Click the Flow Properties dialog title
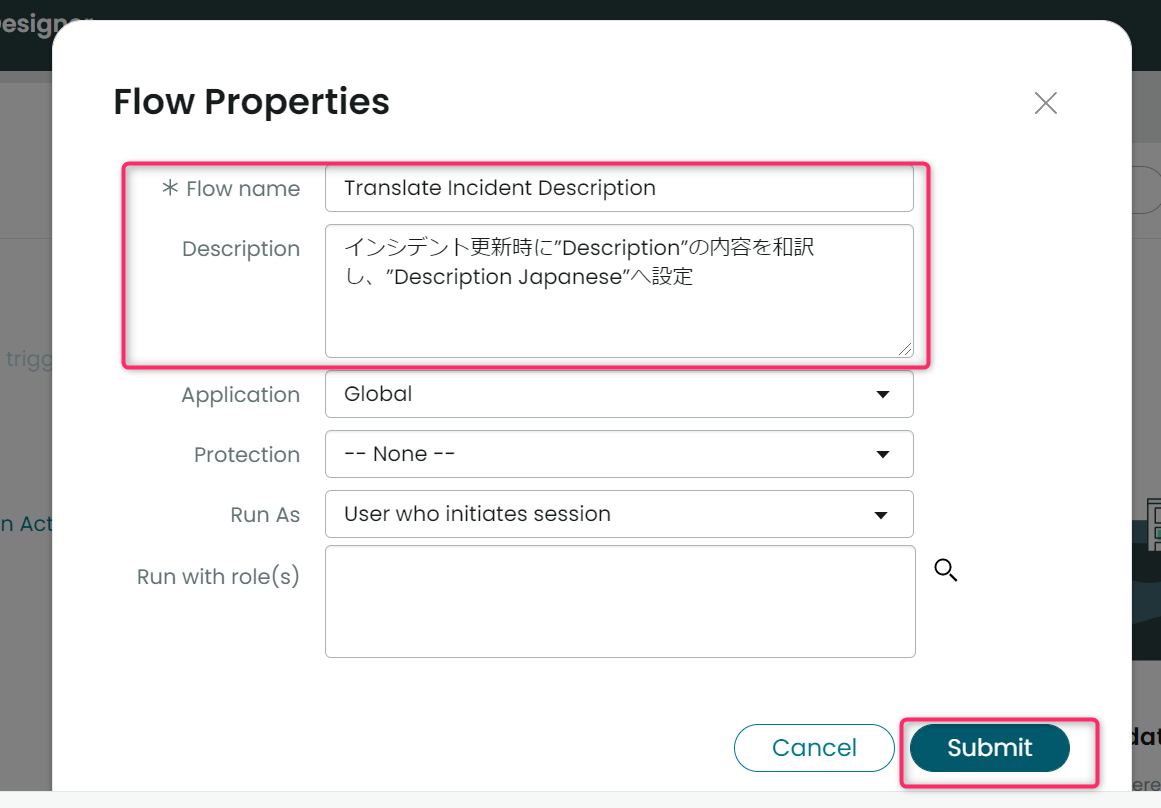The image size is (1161, 808). [250, 101]
